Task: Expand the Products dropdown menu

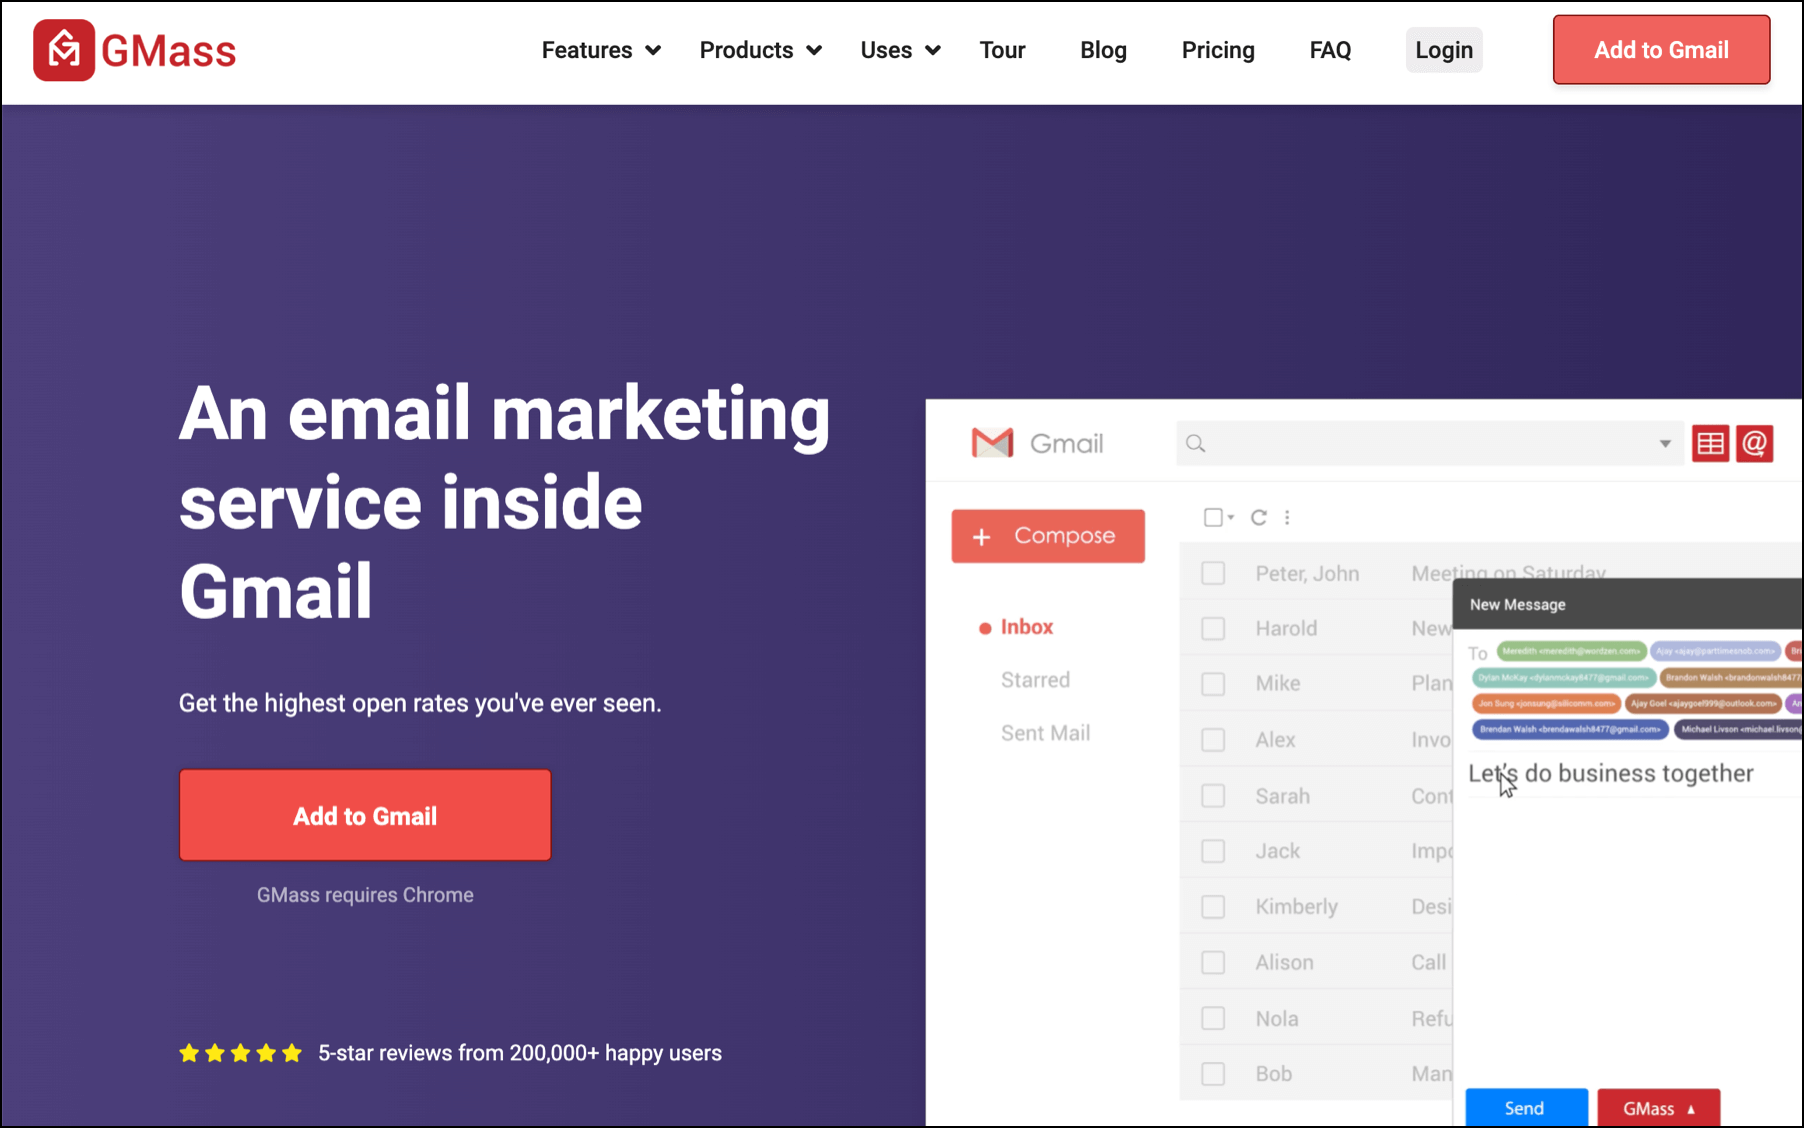Action: coord(761,50)
